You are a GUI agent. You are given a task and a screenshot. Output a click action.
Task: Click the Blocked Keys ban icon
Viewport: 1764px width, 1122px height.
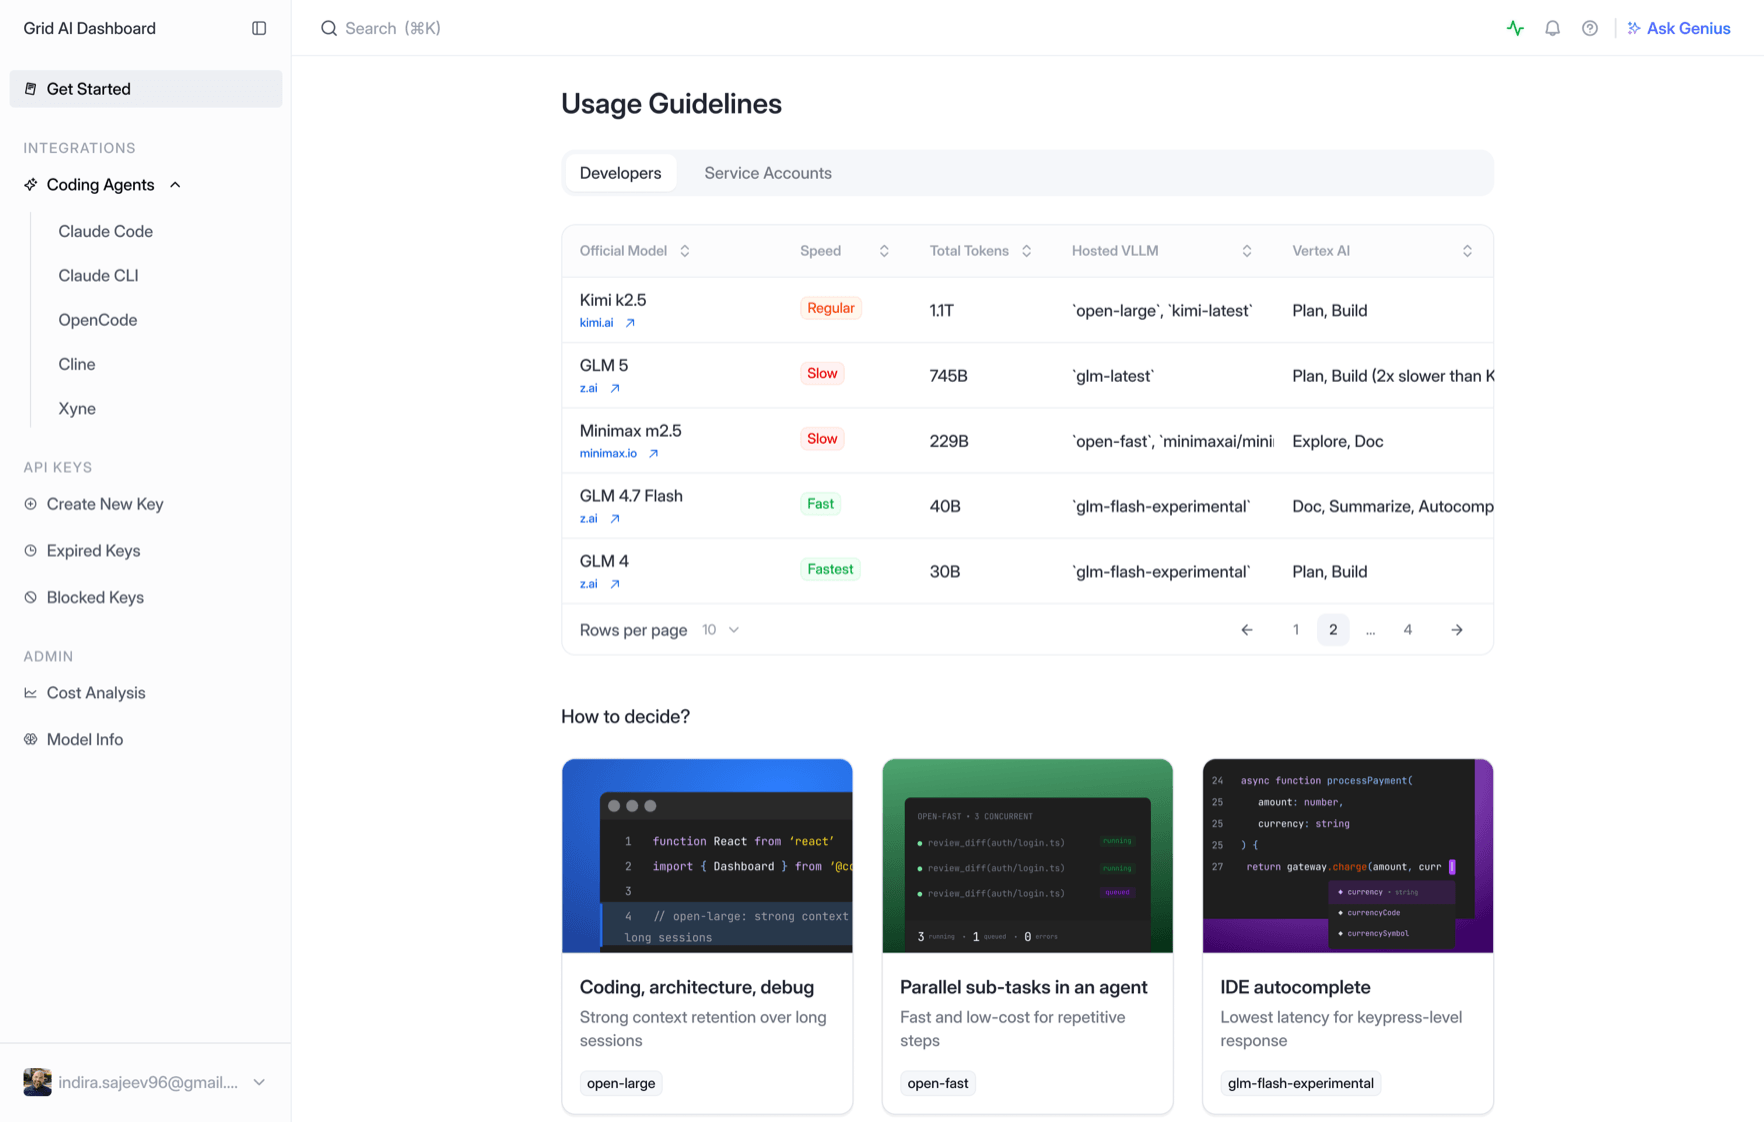point(31,597)
